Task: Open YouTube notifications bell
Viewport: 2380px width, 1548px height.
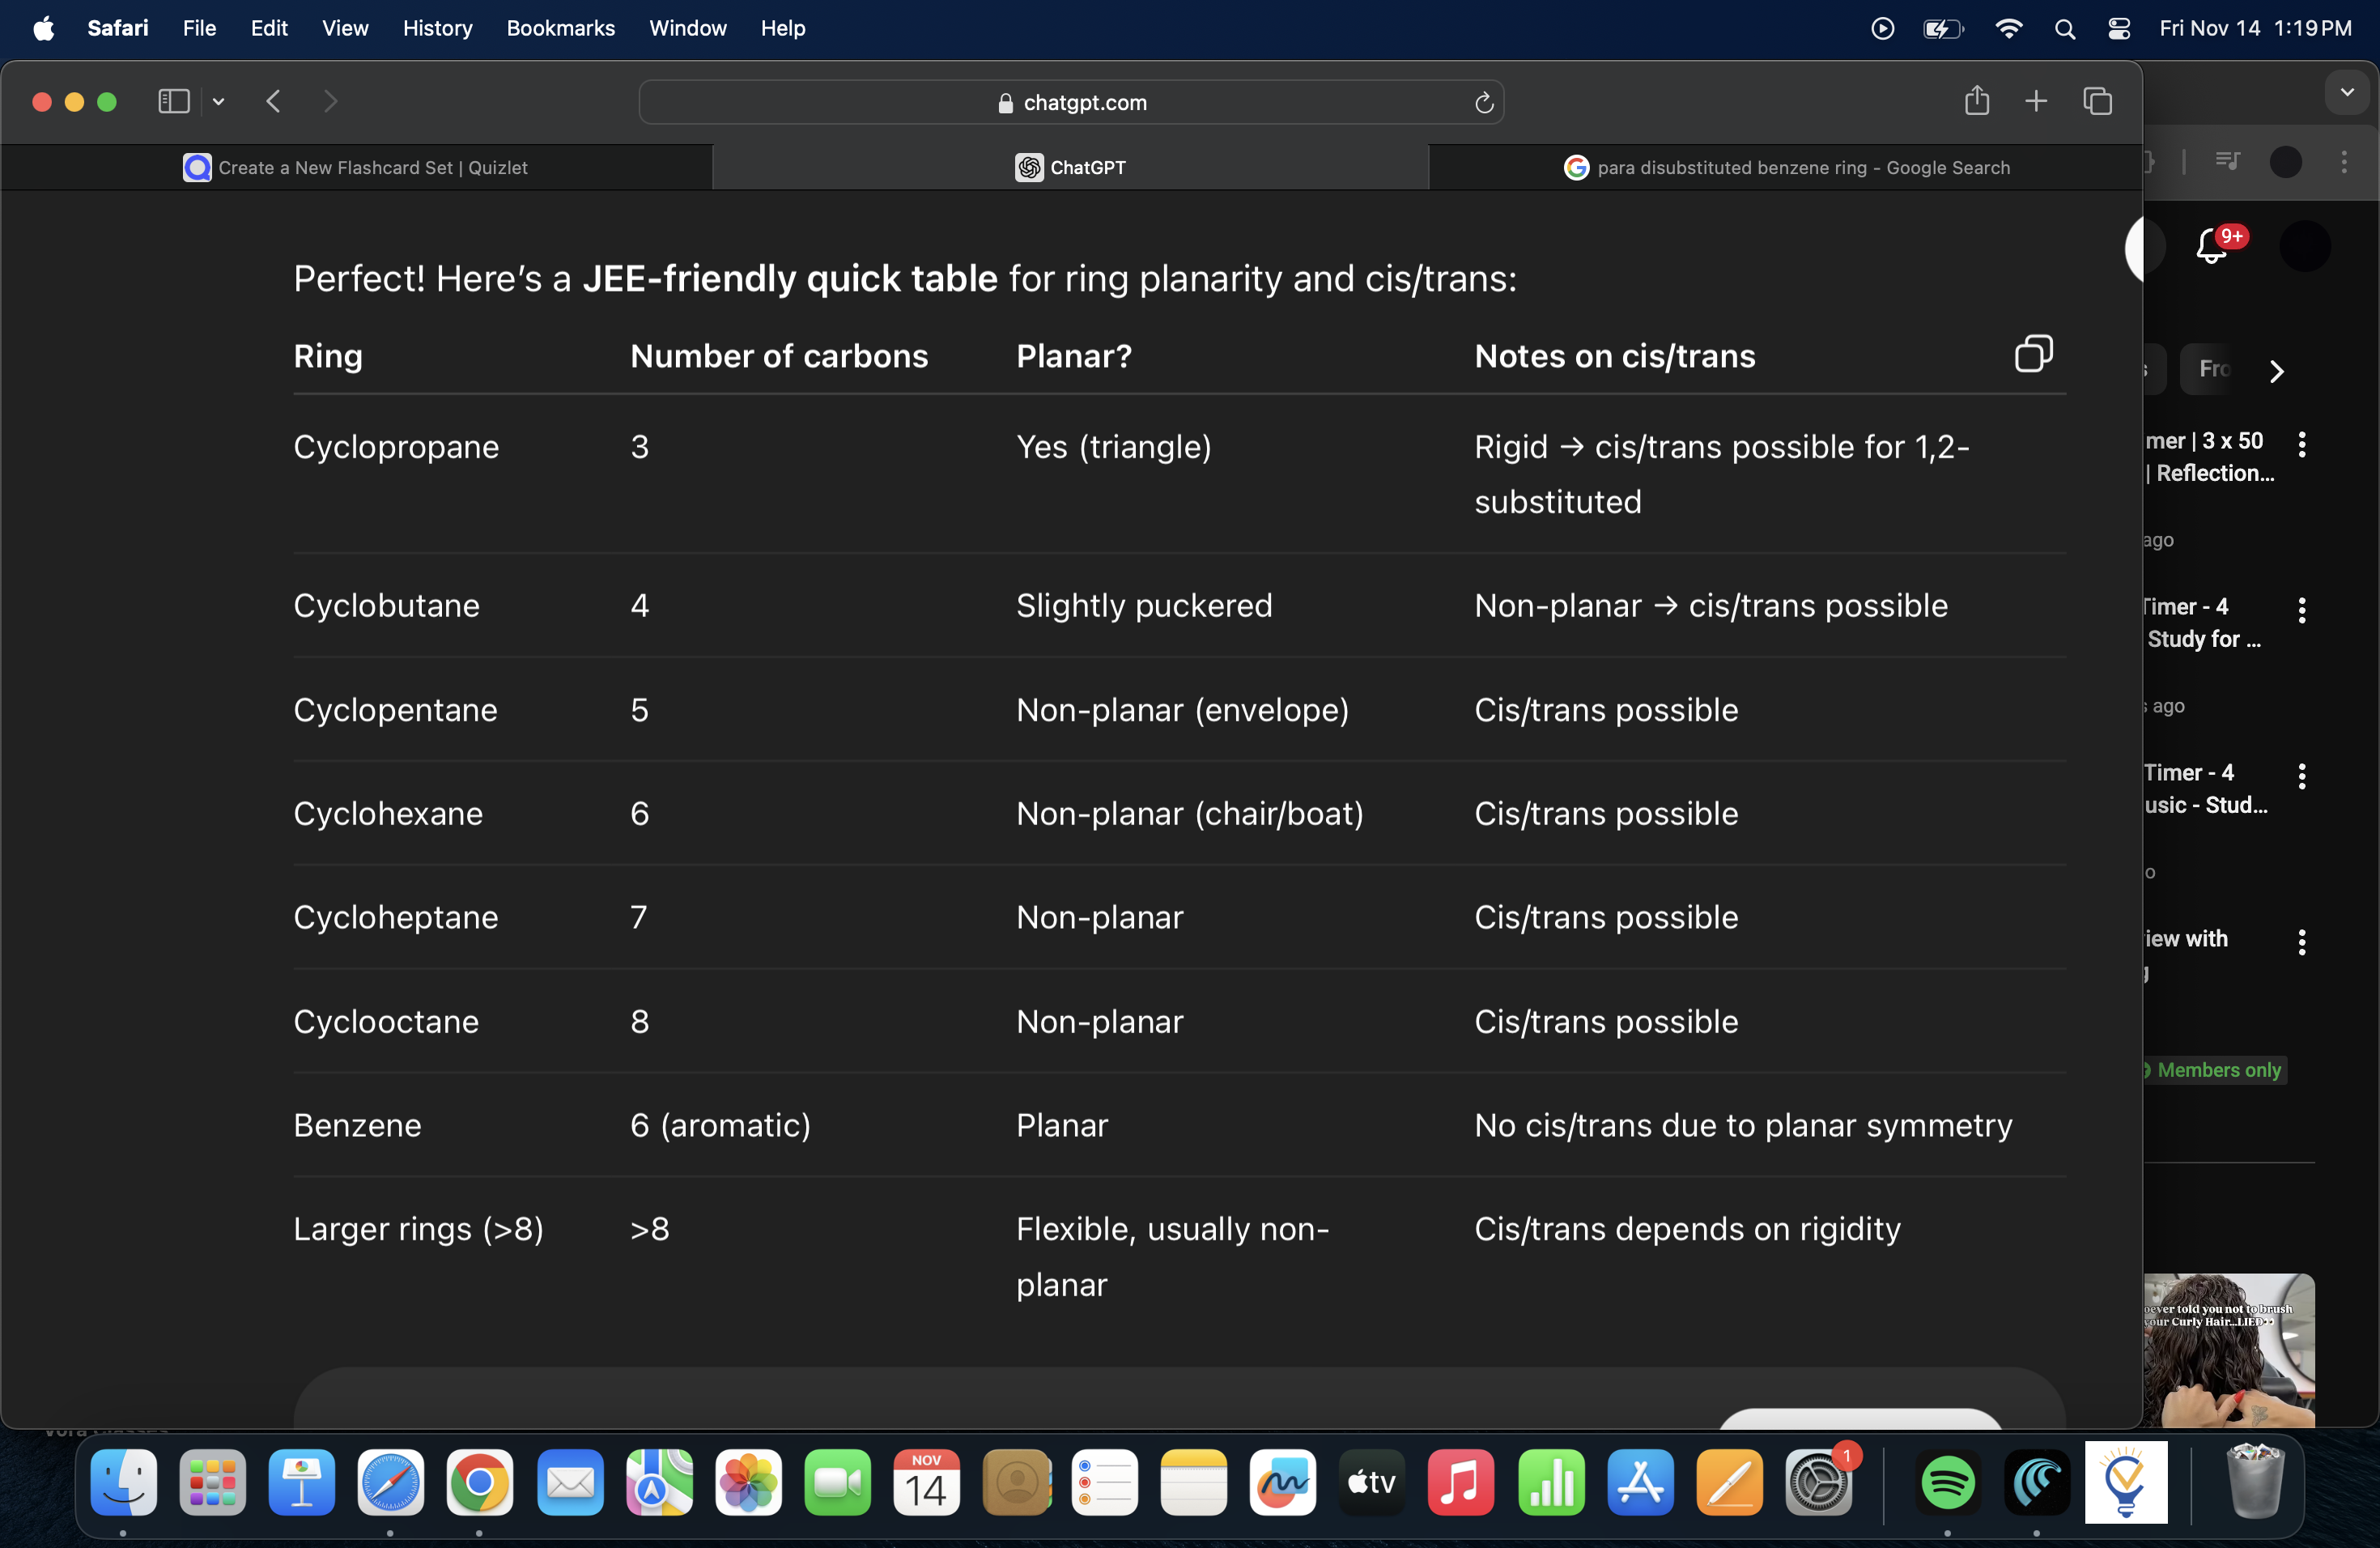Action: [2212, 246]
